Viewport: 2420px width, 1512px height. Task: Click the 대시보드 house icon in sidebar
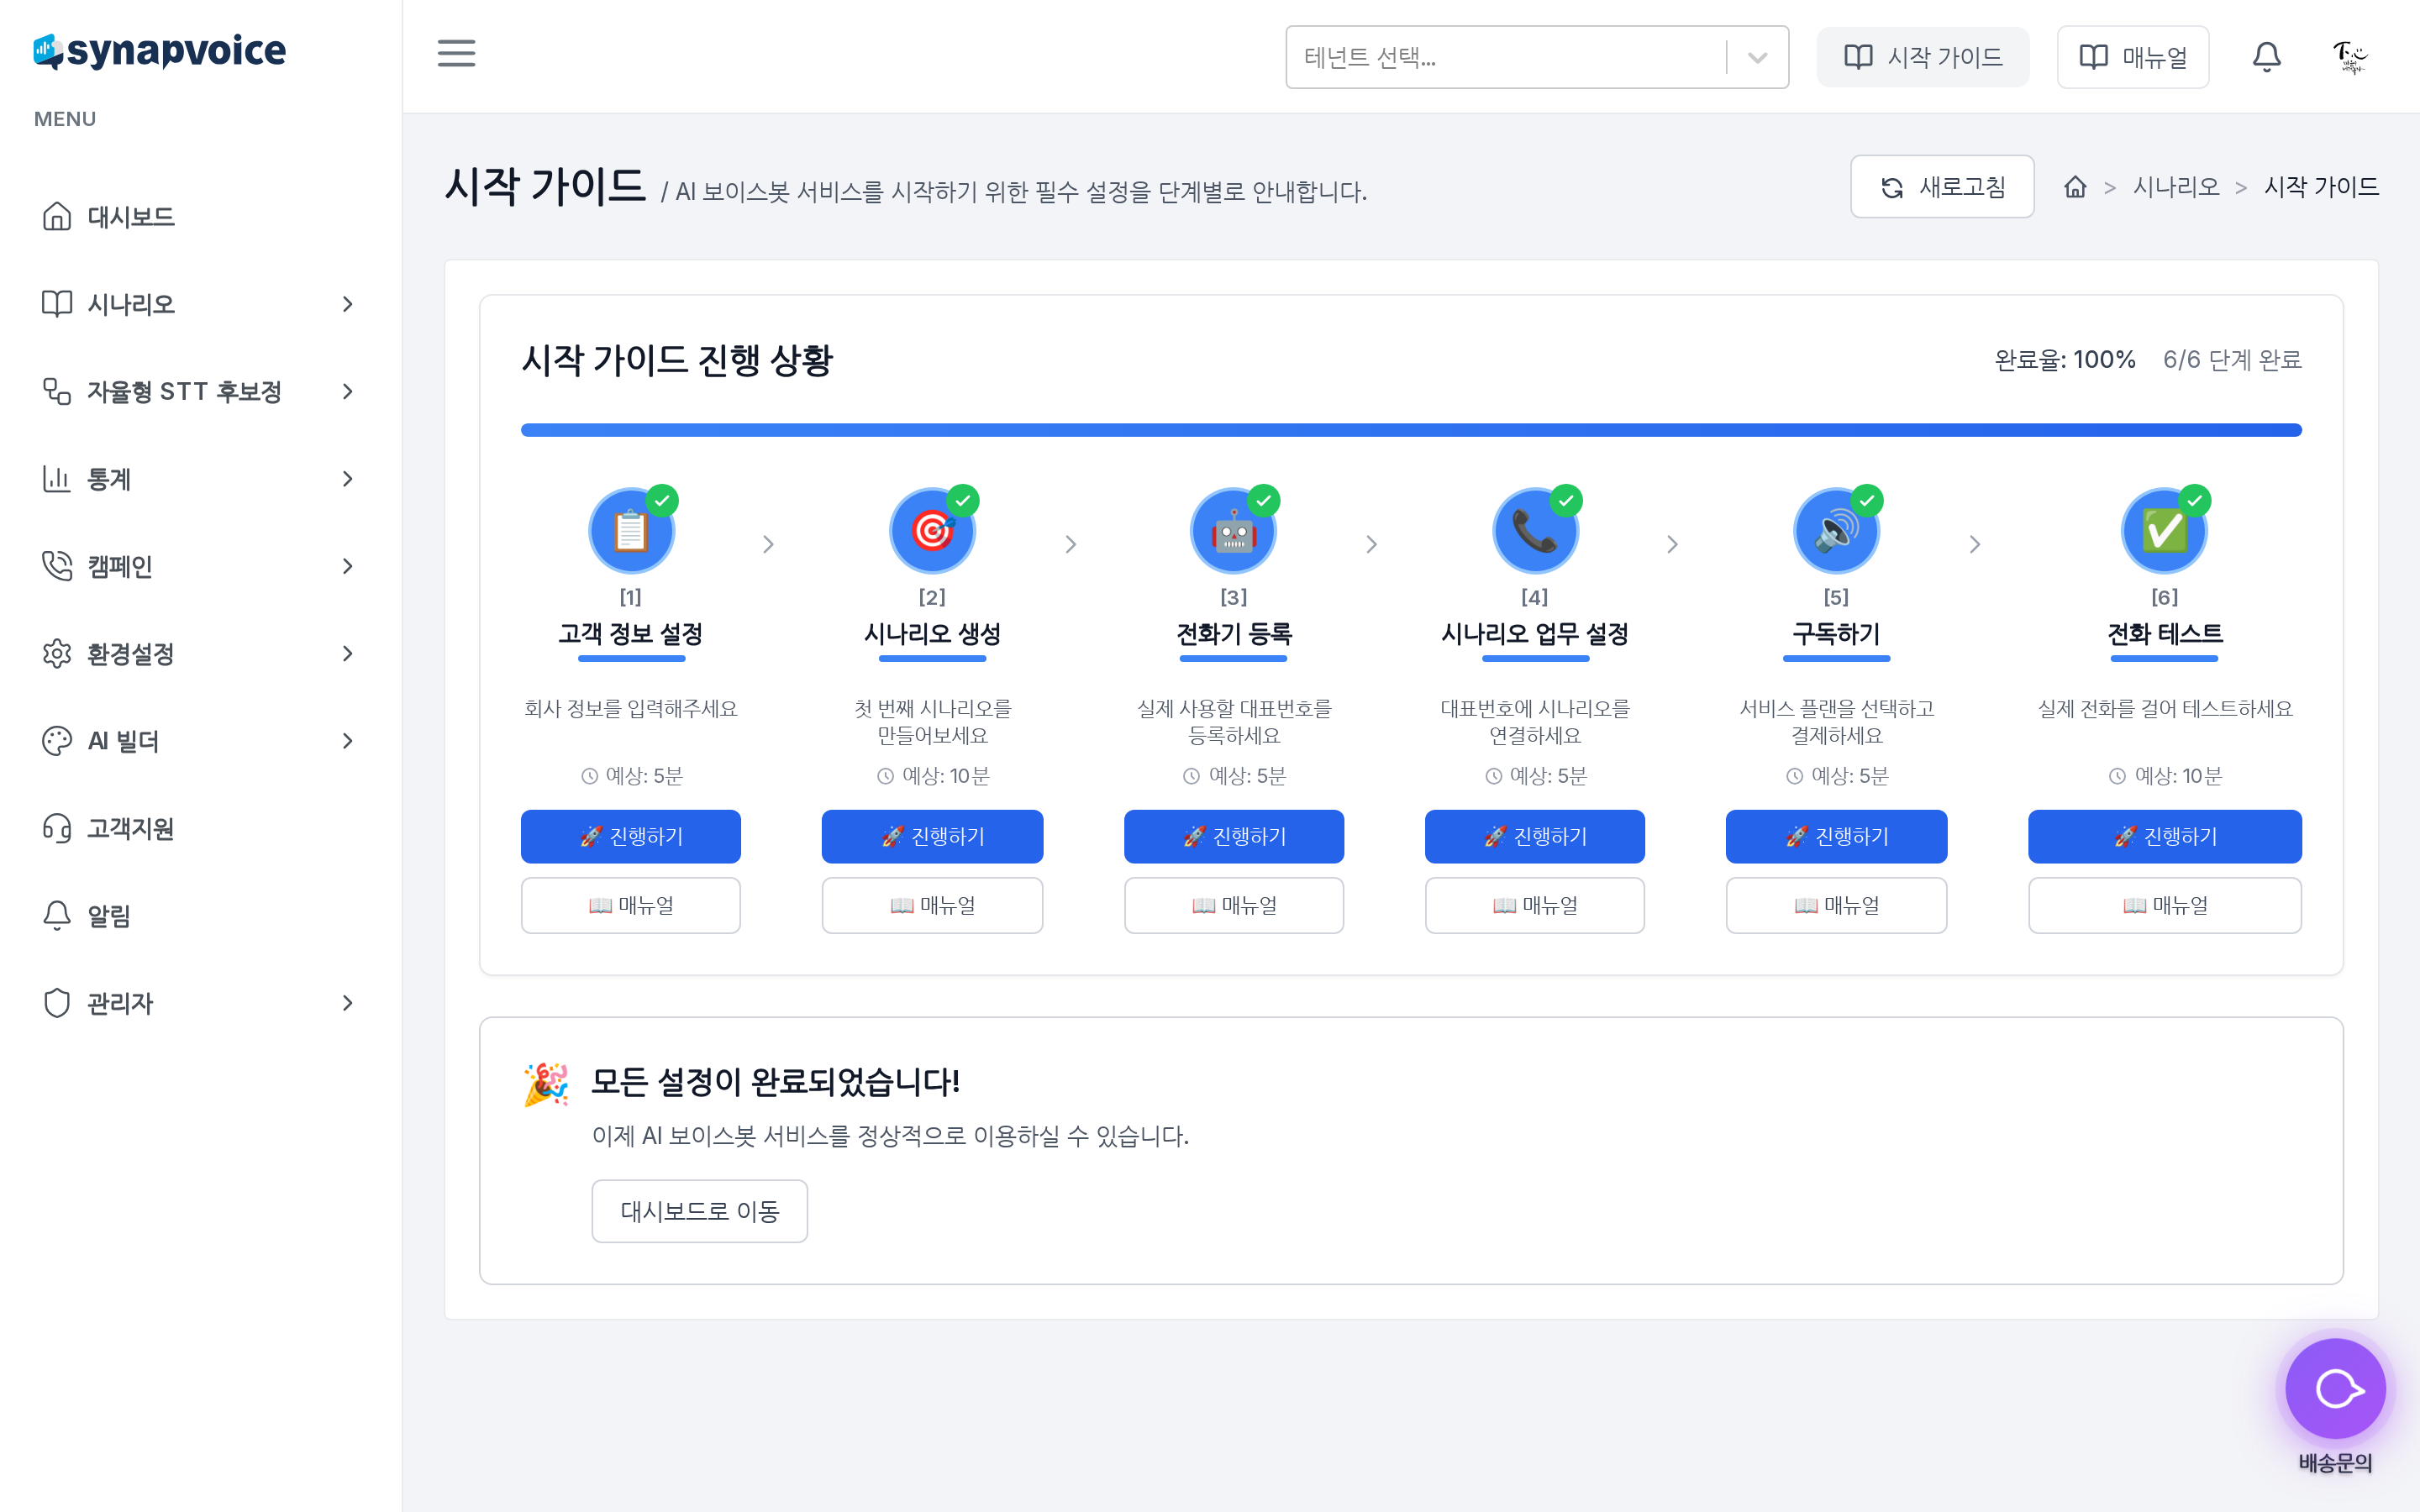click(57, 216)
